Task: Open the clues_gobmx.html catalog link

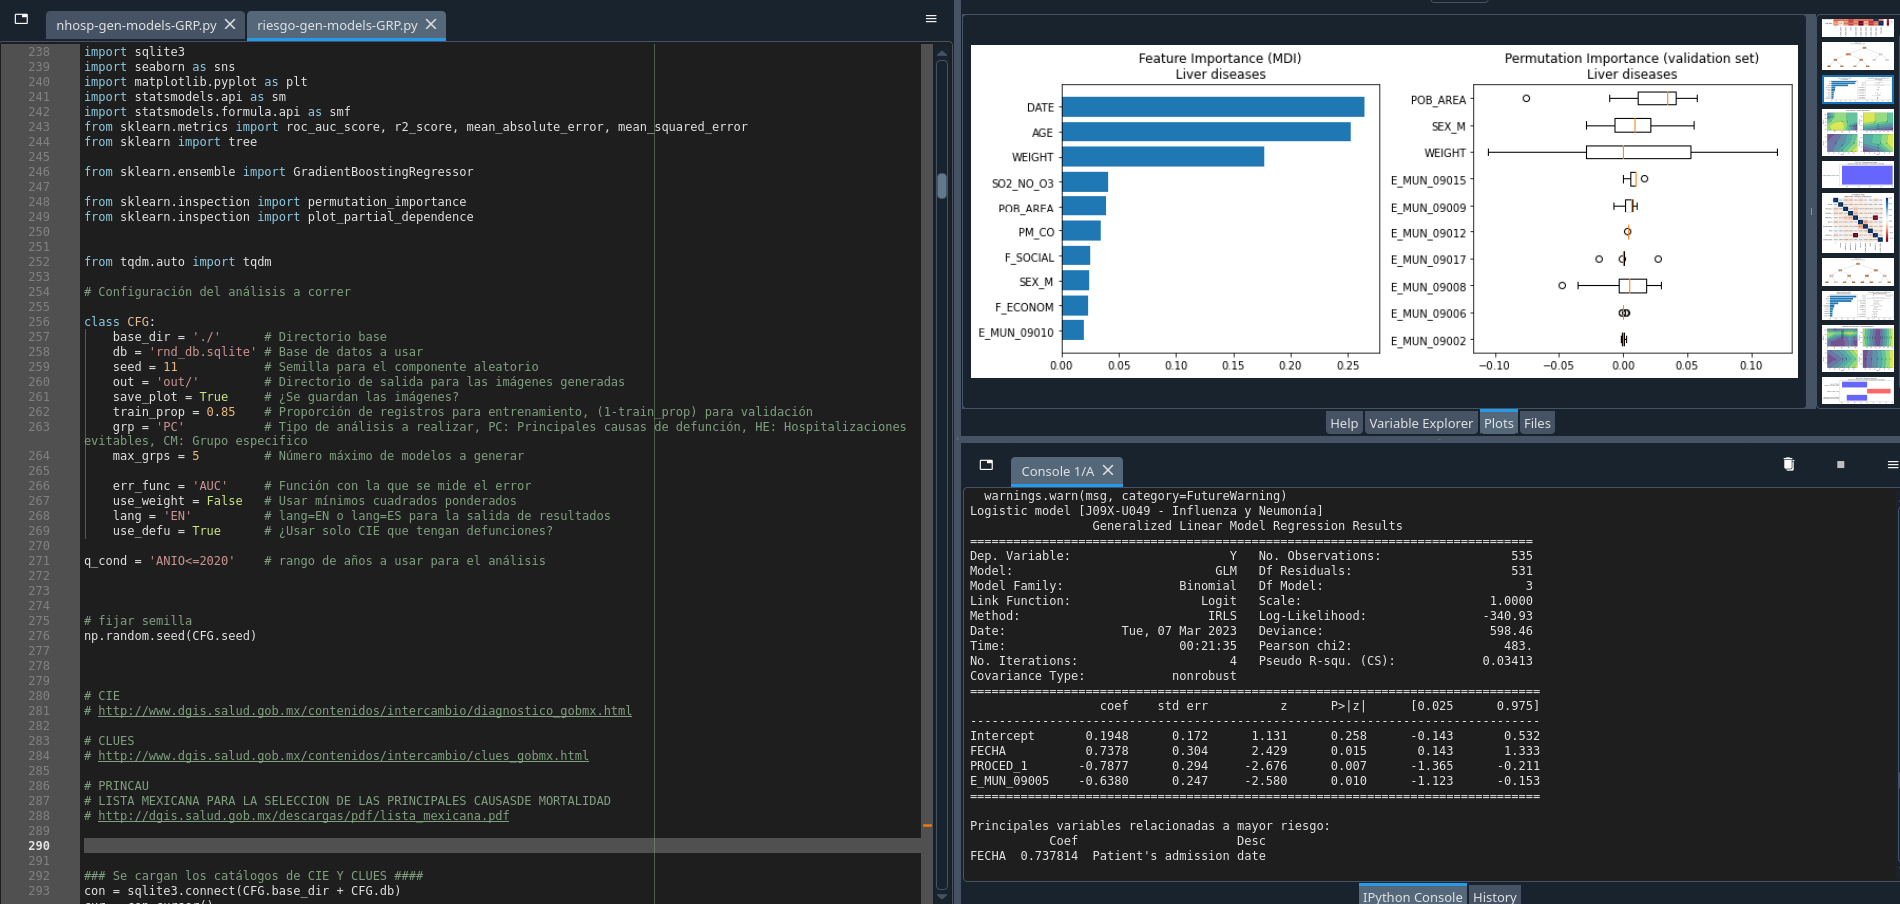Action: tap(342, 755)
